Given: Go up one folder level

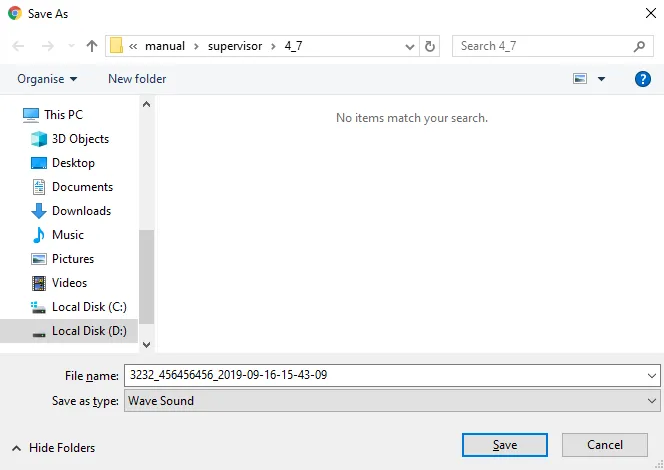Looking at the screenshot, I should click(x=91, y=46).
